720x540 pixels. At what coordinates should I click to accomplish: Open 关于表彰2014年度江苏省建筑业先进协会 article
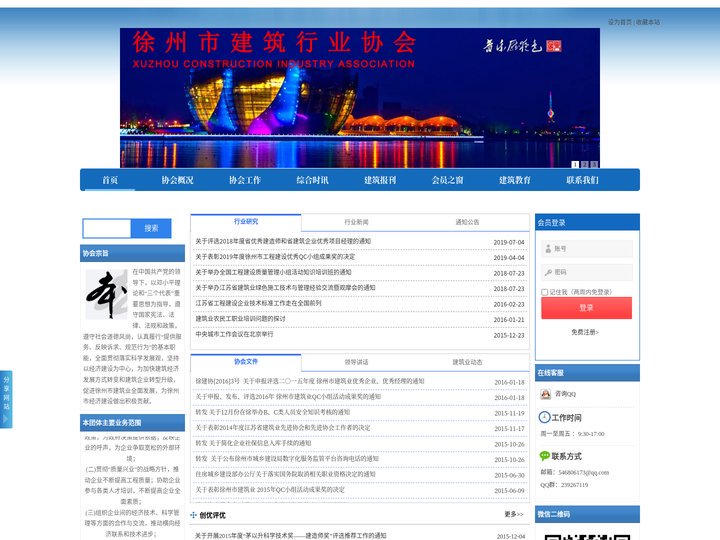(x=283, y=428)
